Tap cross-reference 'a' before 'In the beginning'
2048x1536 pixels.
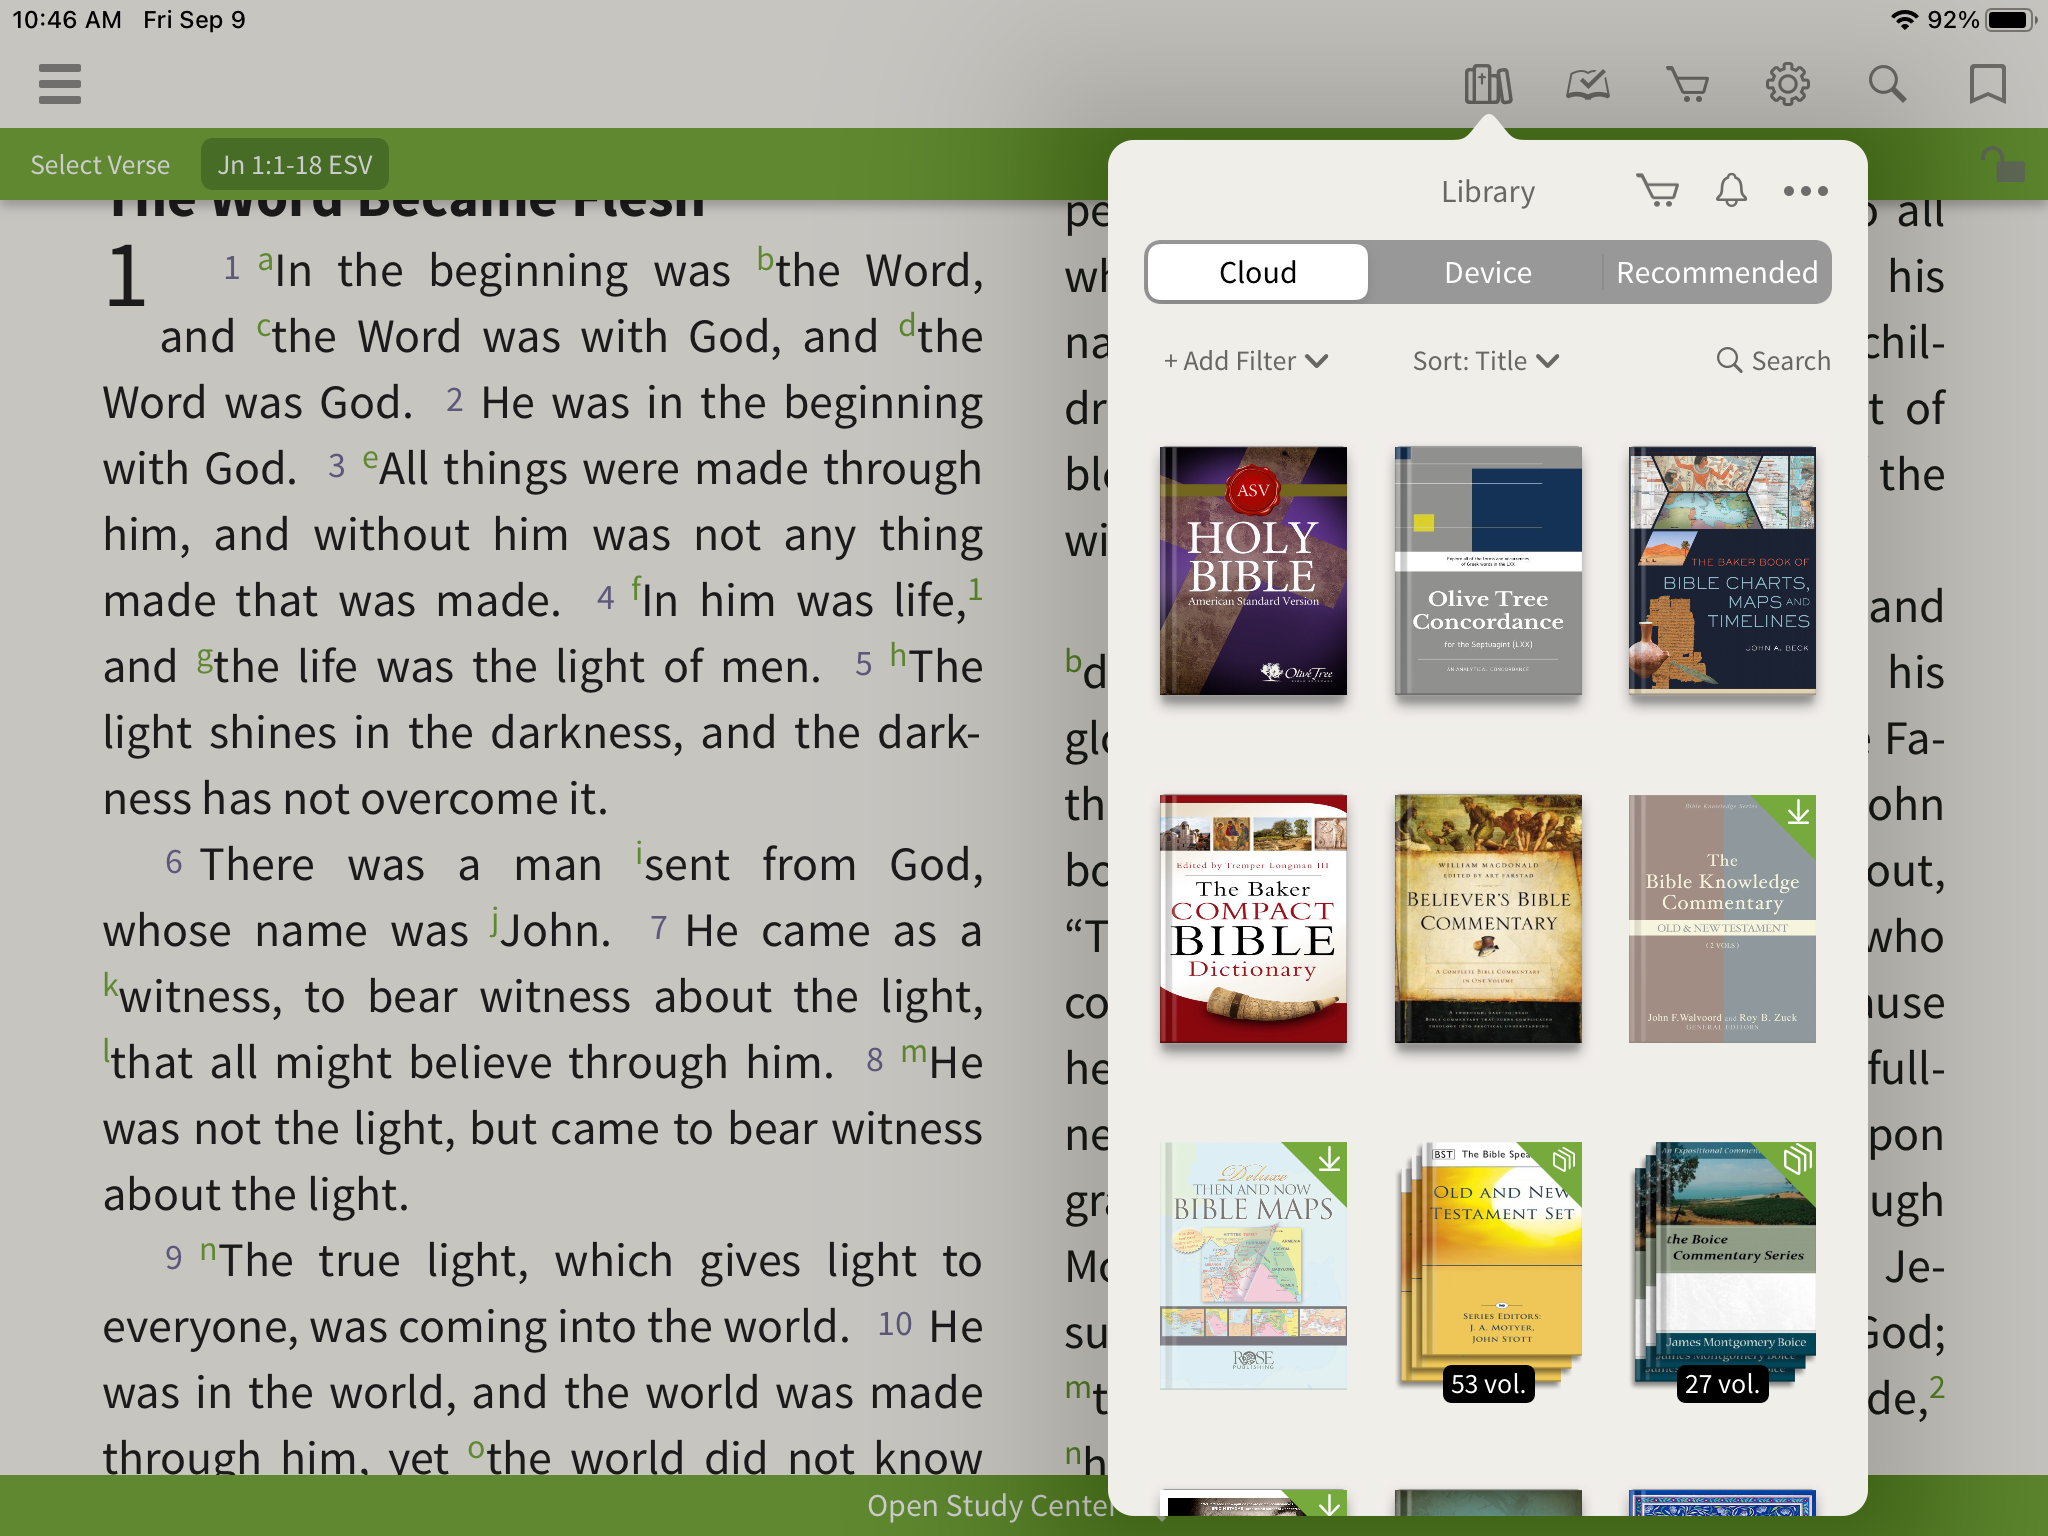265,261
